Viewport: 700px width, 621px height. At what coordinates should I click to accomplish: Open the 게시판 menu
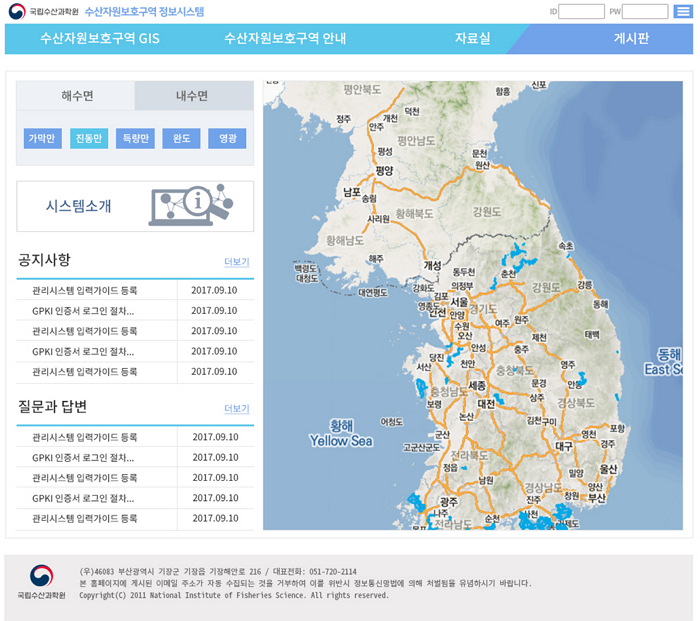point(631,39)
